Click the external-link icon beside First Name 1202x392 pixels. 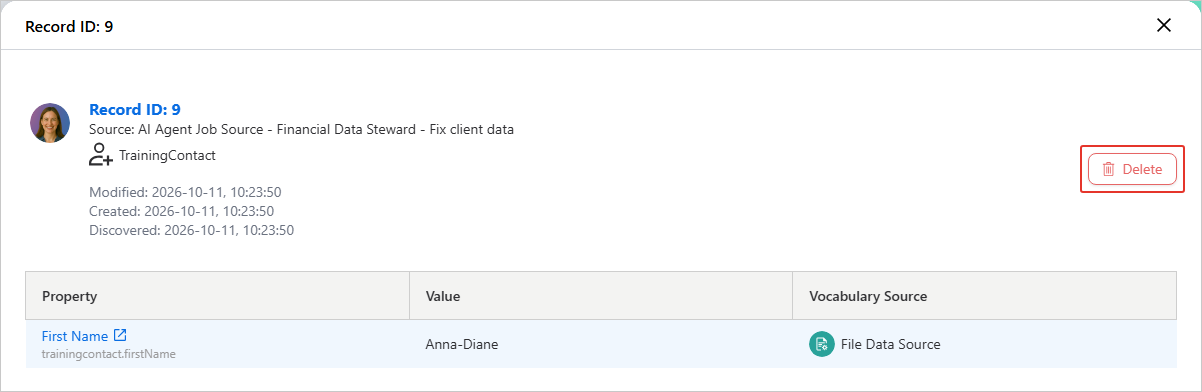pyautogui.click(x=120, y=335)
